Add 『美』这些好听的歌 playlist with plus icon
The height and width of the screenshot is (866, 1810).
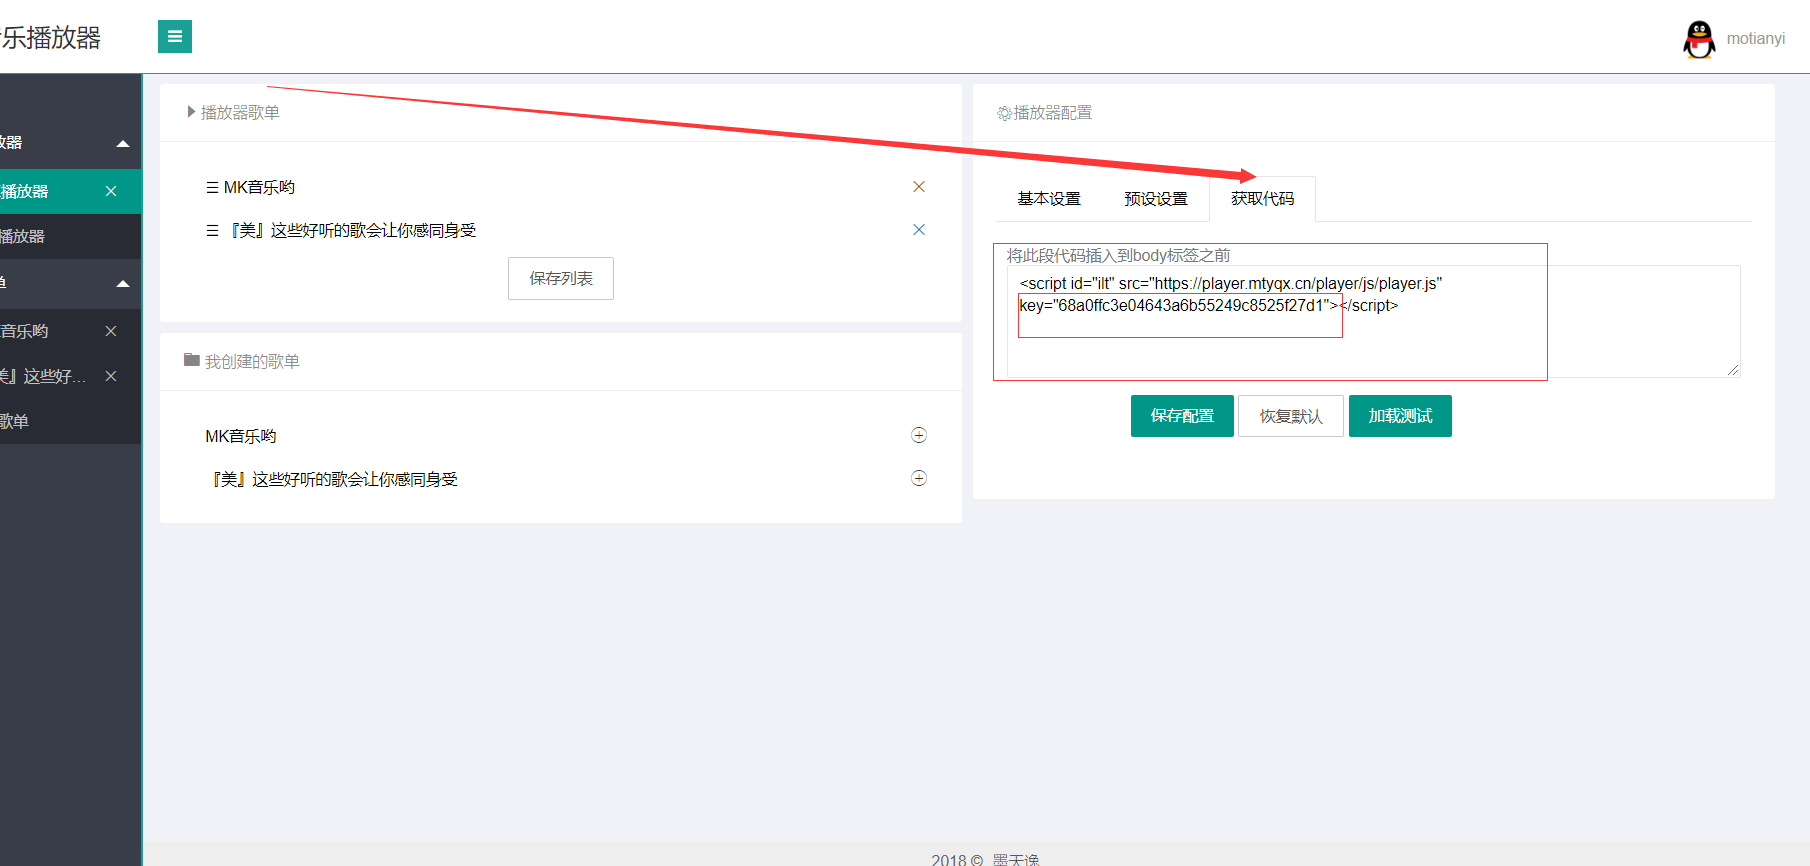tap(919, 478)
